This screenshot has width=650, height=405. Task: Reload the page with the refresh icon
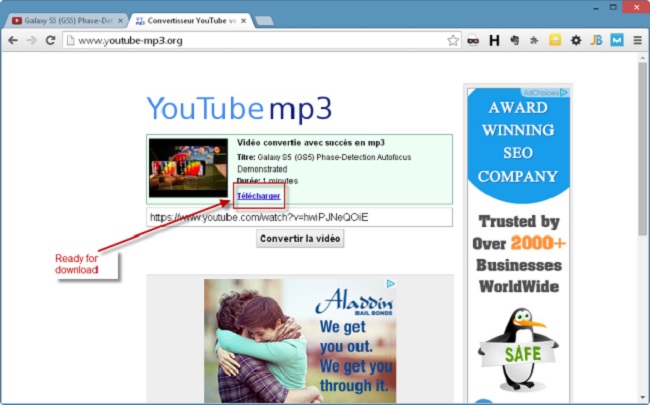point(51,41)
